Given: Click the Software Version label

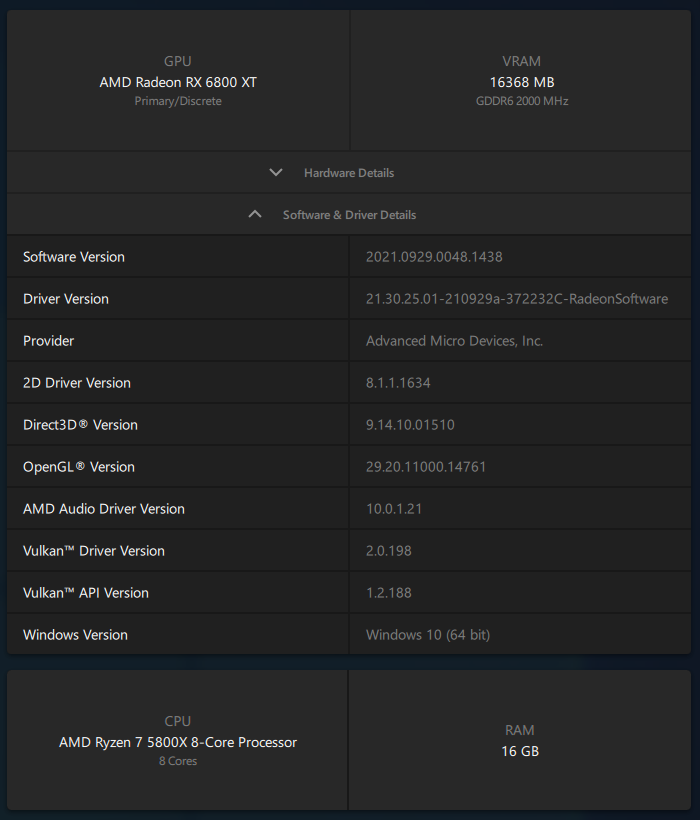Looking at the screenshot, I should point(74,257).
